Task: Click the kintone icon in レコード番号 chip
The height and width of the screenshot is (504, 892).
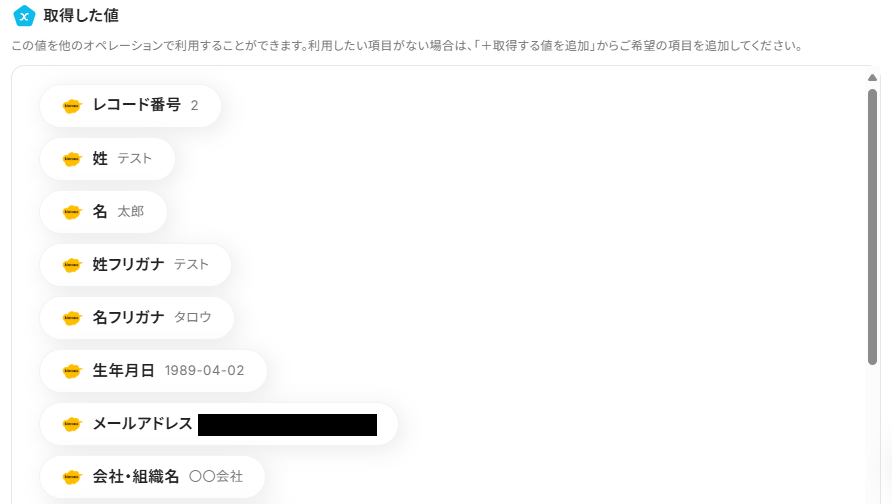Action: point(72,106)
